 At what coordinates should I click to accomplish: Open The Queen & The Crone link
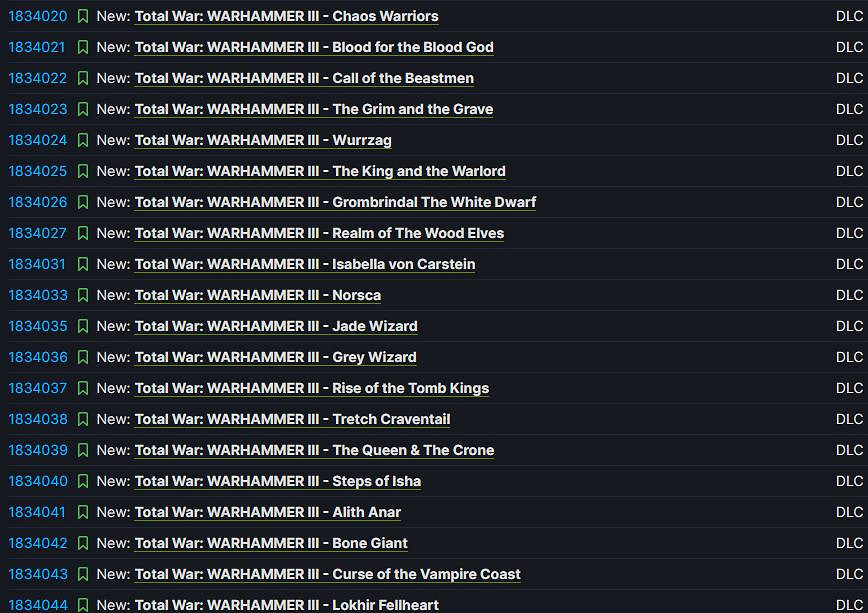click(x=314, y=450)
